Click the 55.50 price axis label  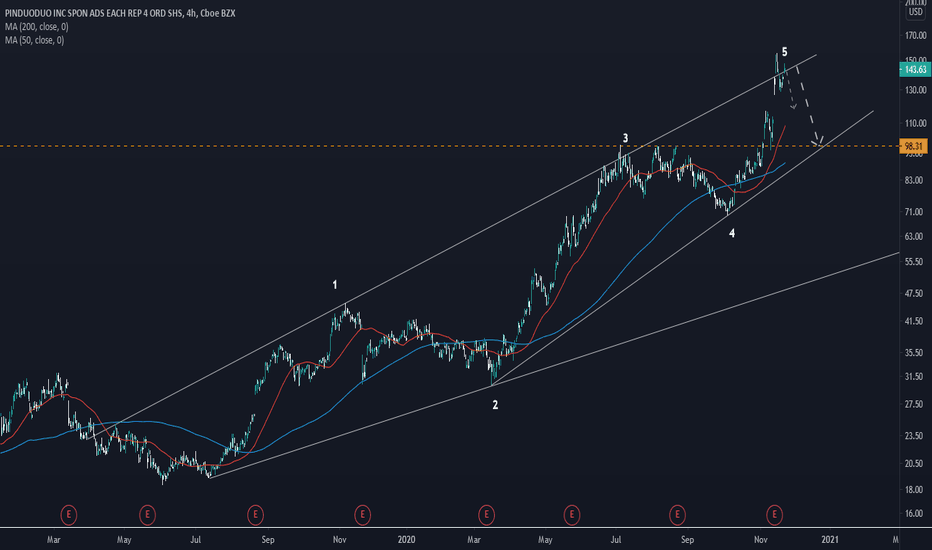[x=916, y=262]
